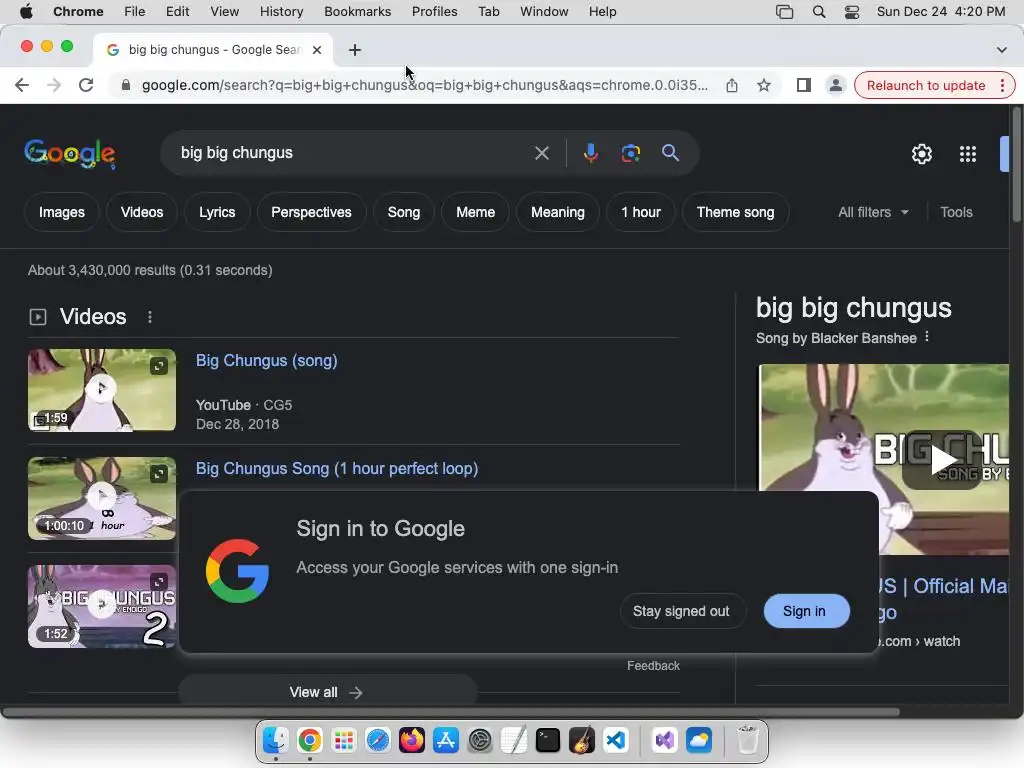
Task: Select the 1 hour filter chip
Action: pyautogui.click(x=641, y=212)
